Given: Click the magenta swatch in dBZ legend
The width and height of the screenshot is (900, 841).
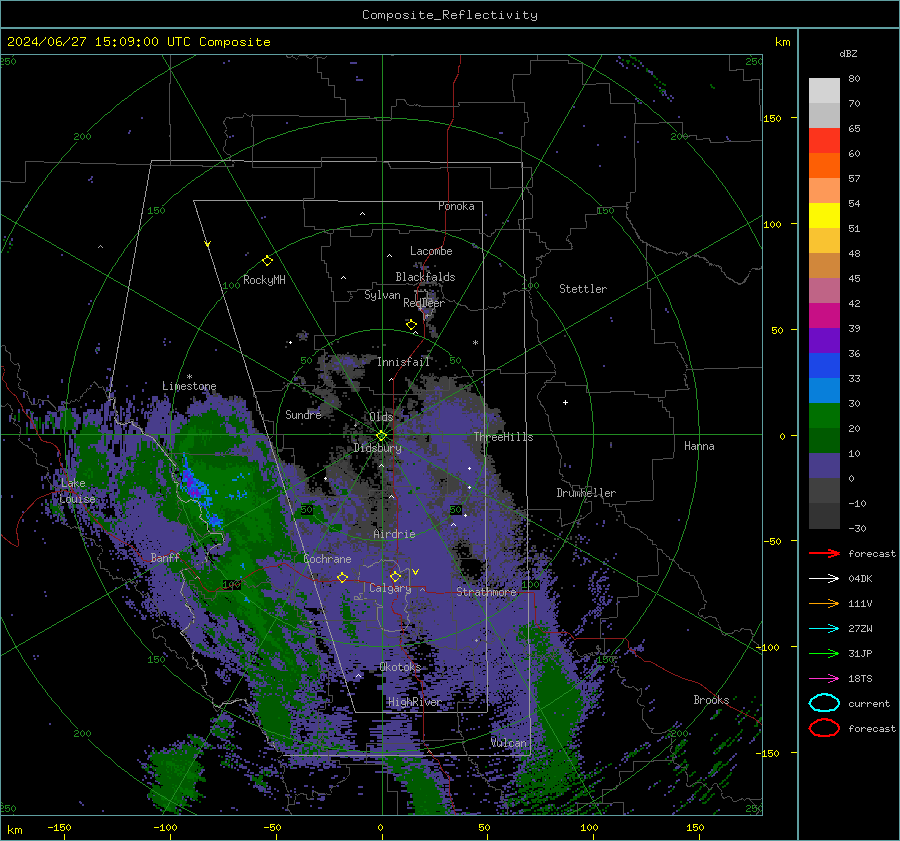Looking at the screenshot, I should point(824,315).
